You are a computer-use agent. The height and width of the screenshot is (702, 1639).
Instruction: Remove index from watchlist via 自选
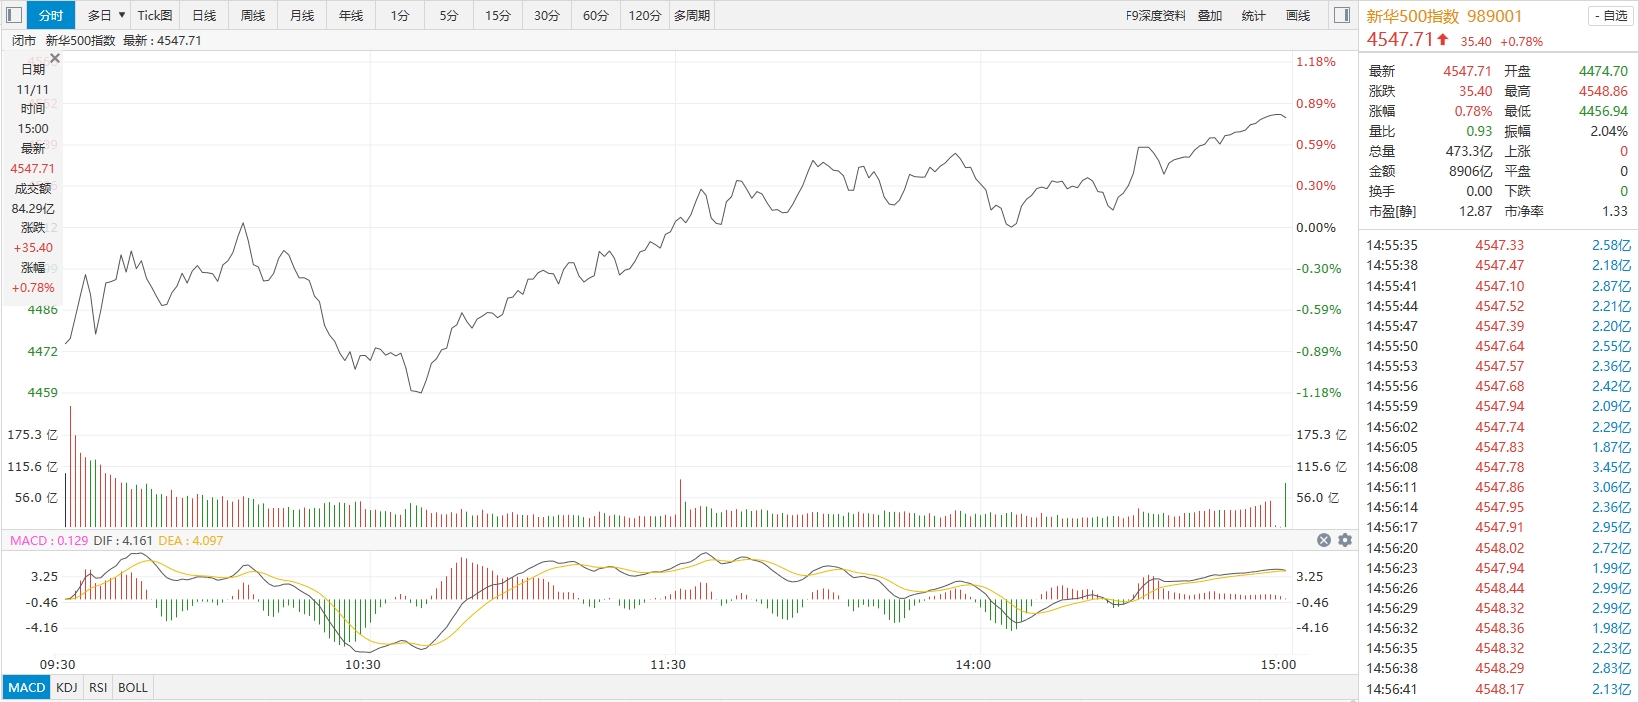[x=1610, y=16]
